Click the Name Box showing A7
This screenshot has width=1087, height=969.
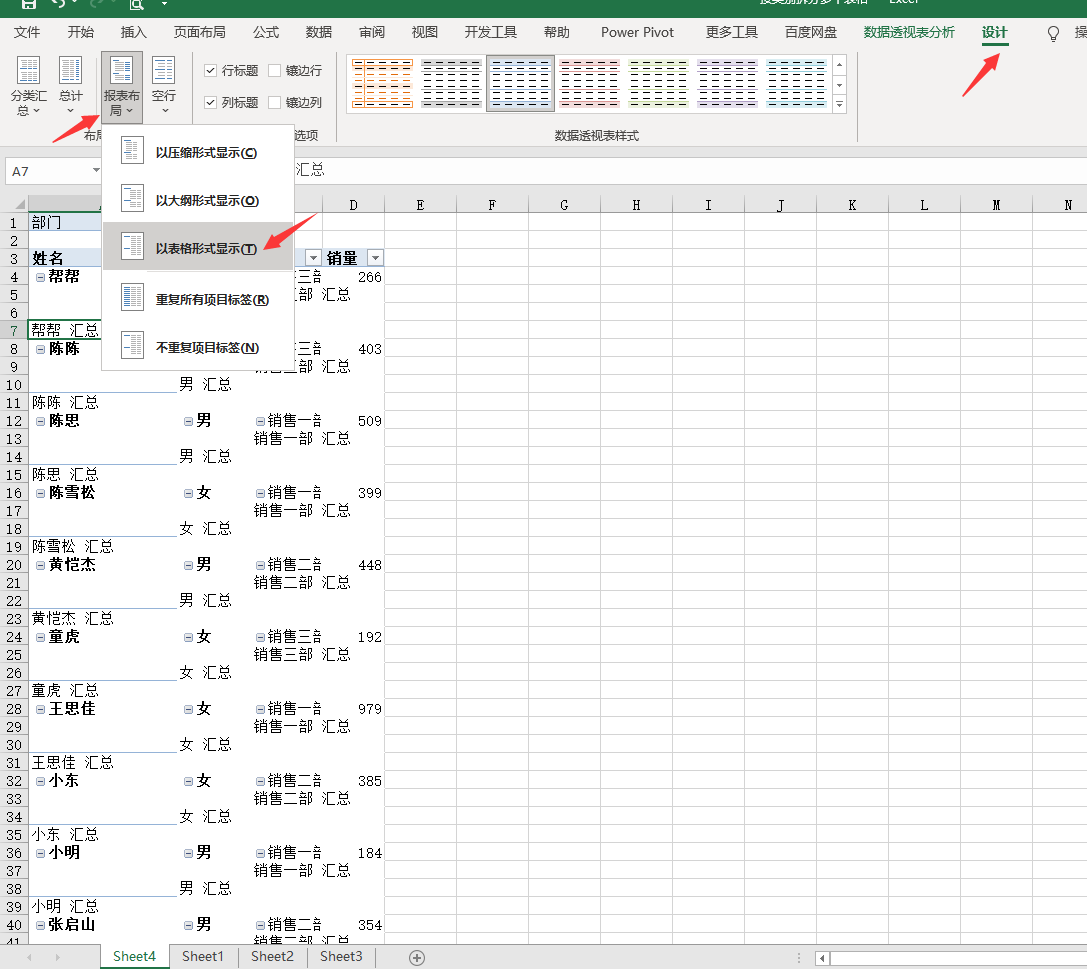tap(47, 171)
